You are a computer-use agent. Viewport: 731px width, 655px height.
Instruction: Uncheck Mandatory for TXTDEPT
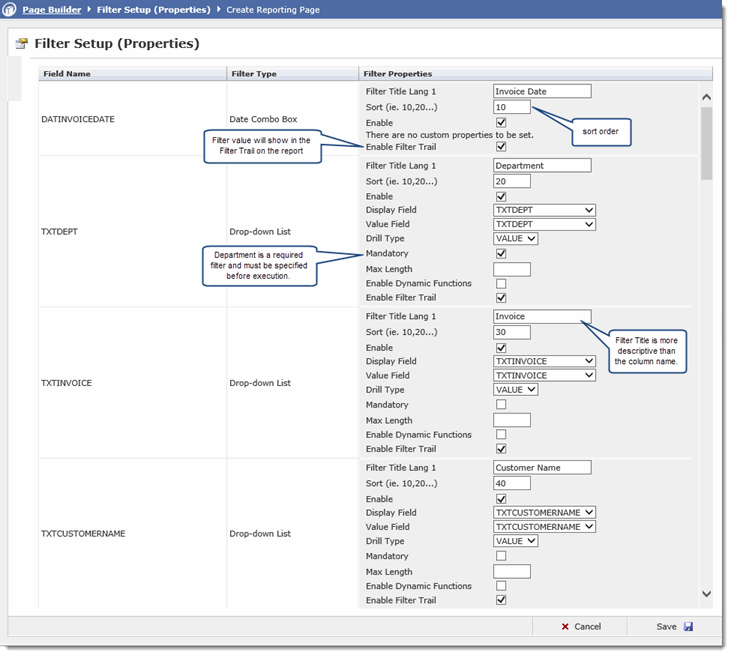(501, 254)
